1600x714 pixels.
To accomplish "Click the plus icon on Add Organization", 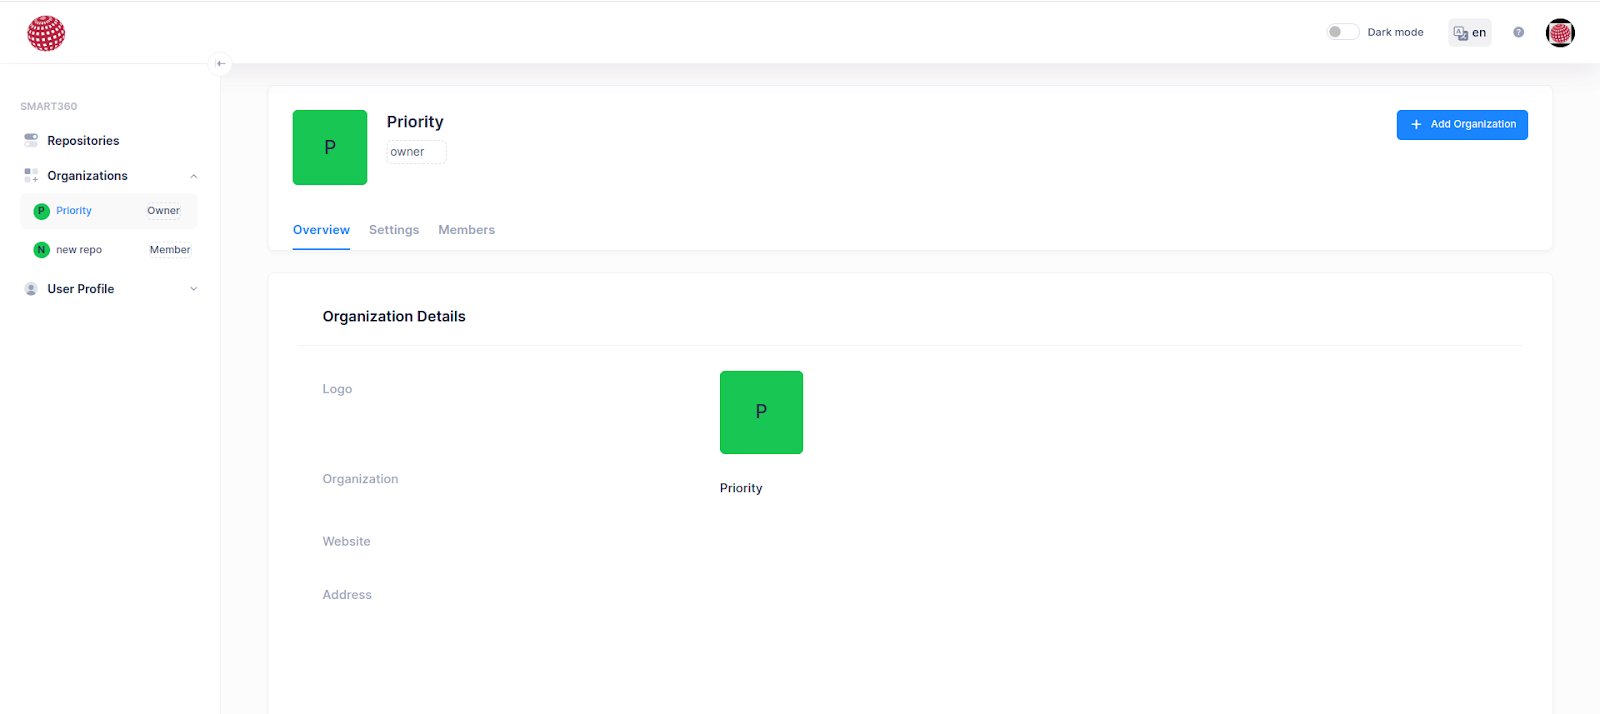I will coord(1416,124).
